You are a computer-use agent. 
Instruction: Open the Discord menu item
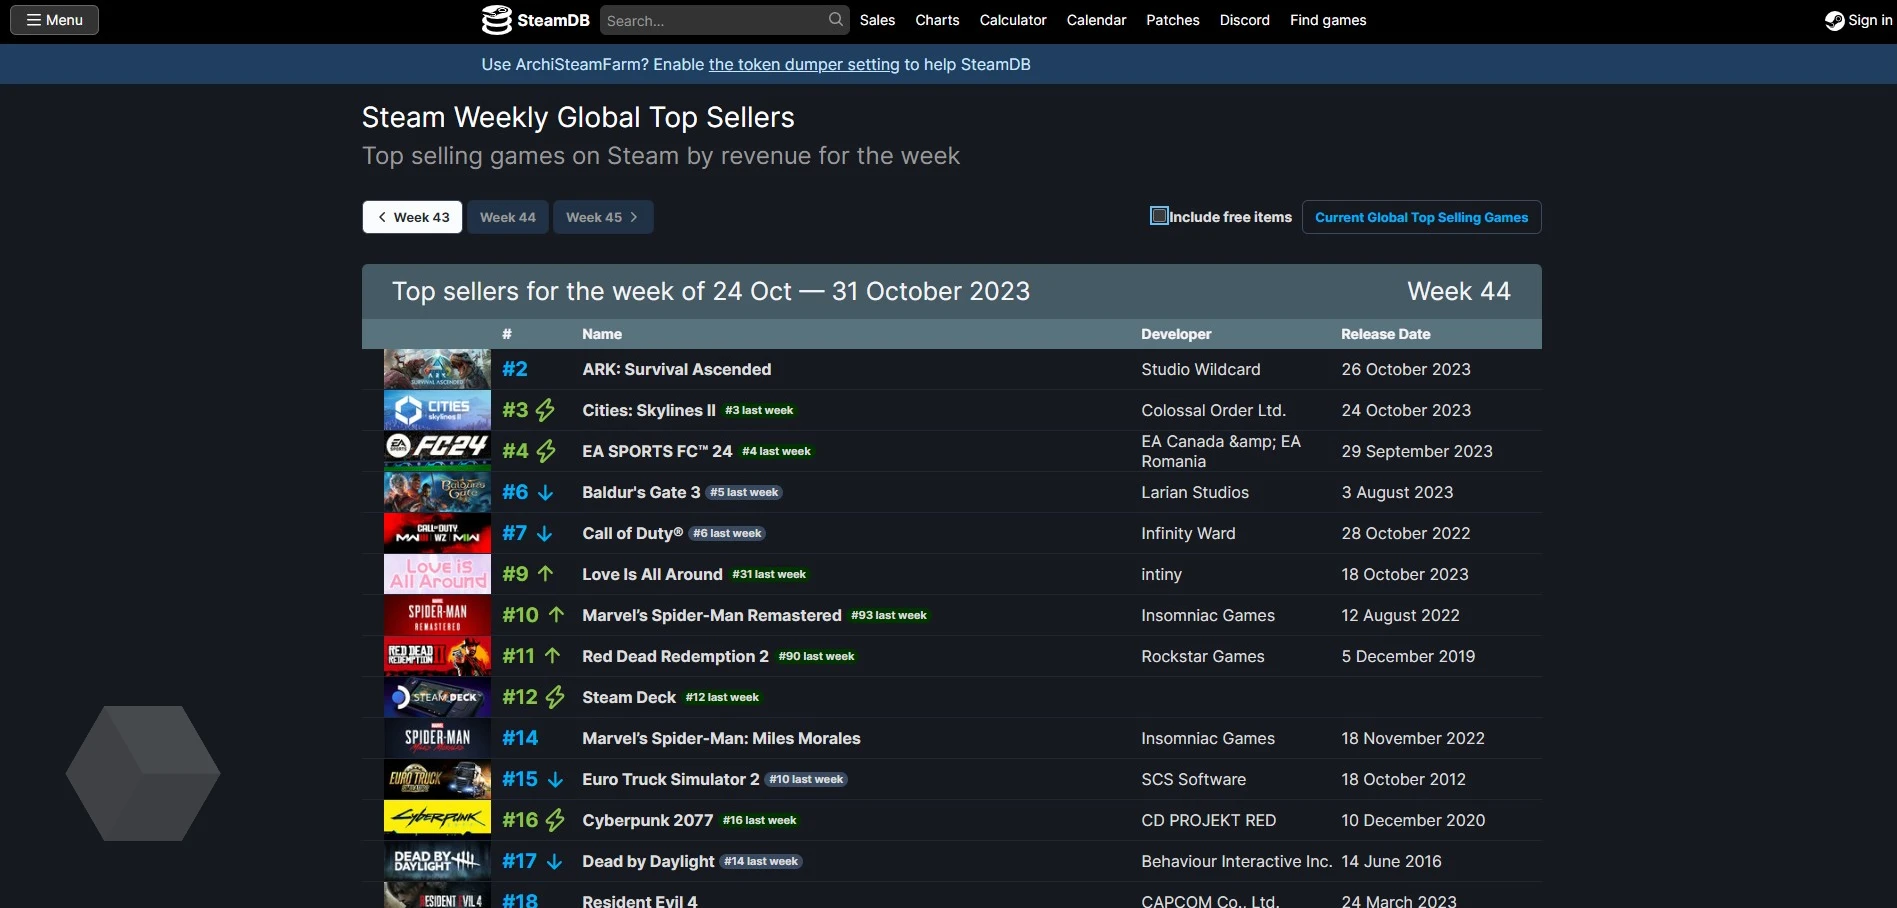coord(1245,20)
